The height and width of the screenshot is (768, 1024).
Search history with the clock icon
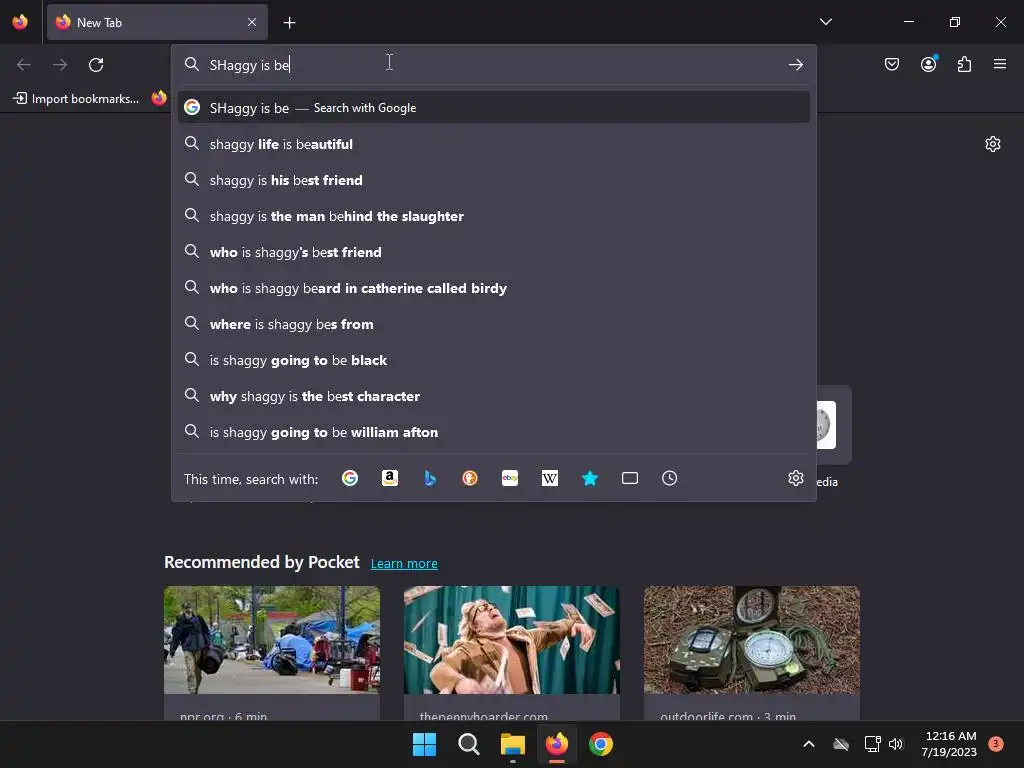click(x=669, y=478)
